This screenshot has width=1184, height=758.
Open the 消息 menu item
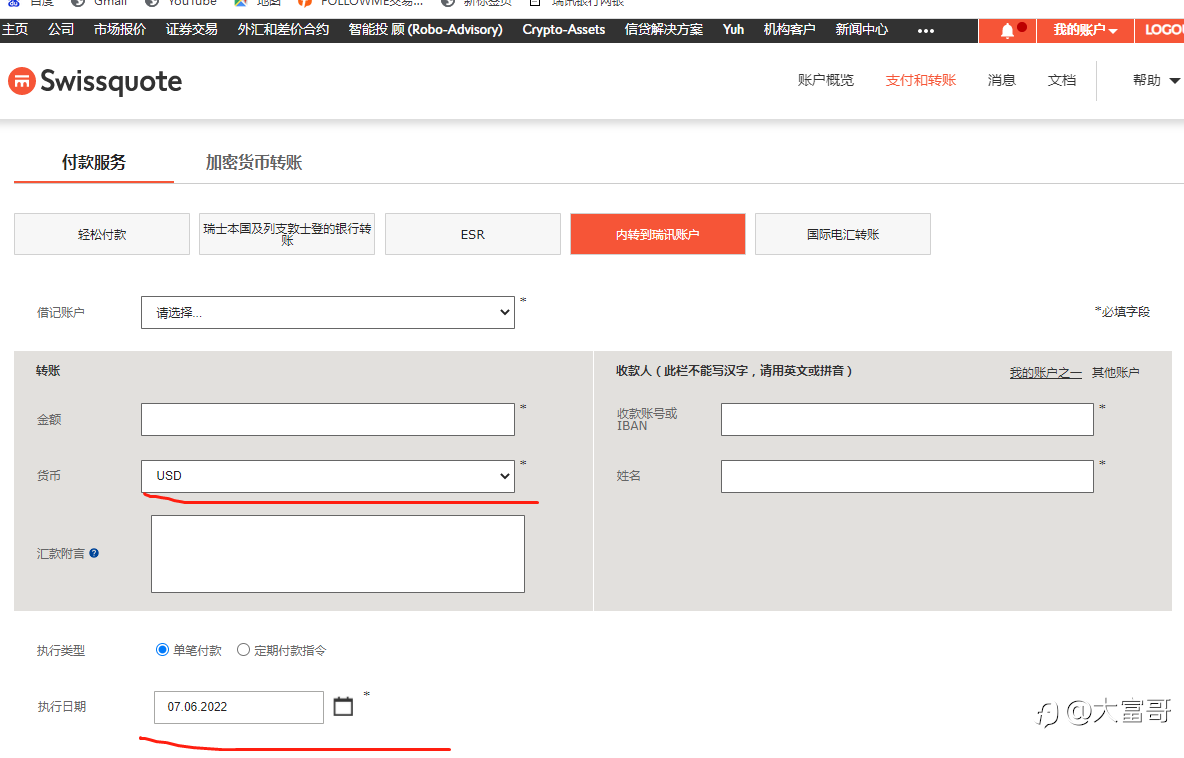(x=1001, y=80)
